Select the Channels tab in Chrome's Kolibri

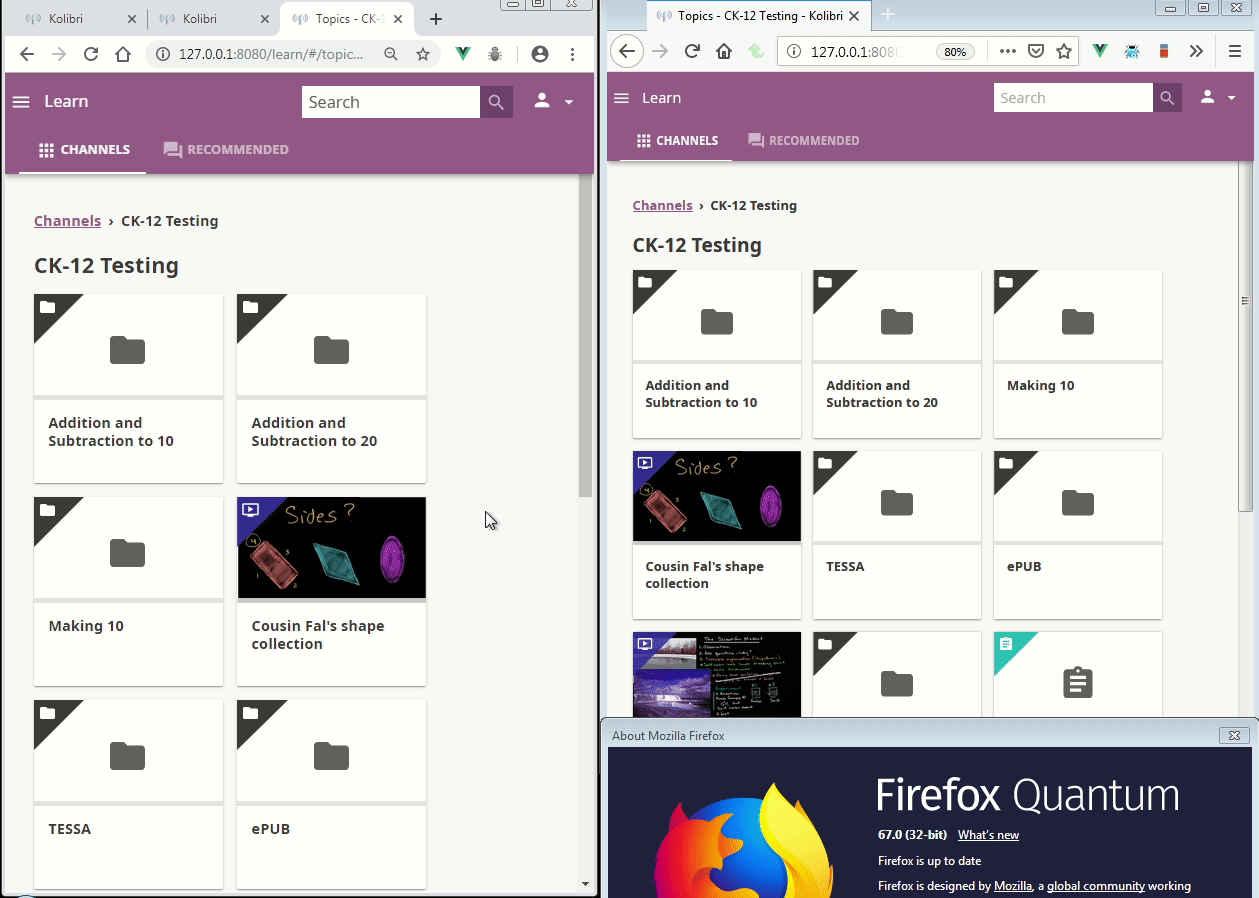pyautogui.click(x=84, y=150)
